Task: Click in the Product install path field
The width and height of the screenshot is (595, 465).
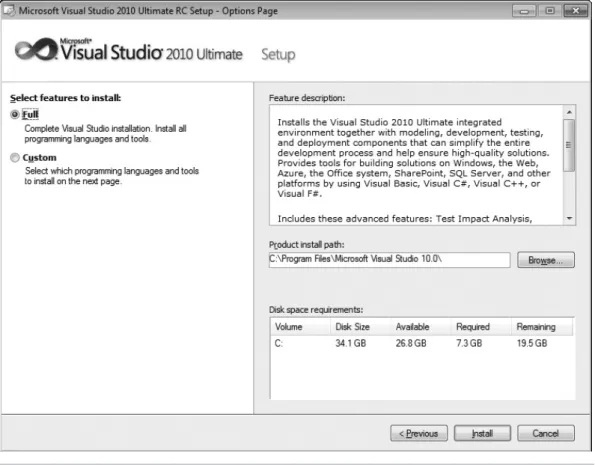Action: pyautogui.click(x=389, y=260)
